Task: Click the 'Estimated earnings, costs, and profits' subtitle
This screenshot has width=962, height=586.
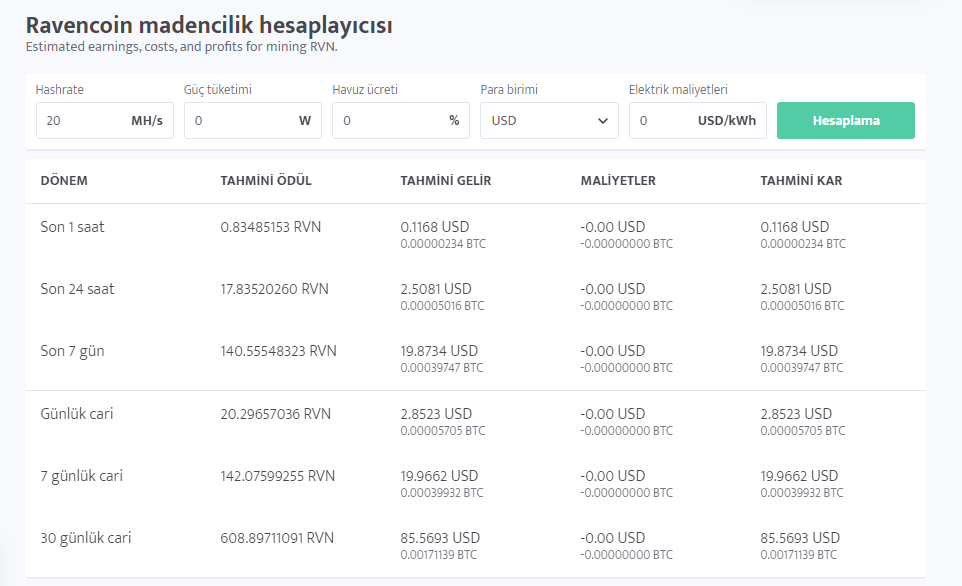Action: 182,47
